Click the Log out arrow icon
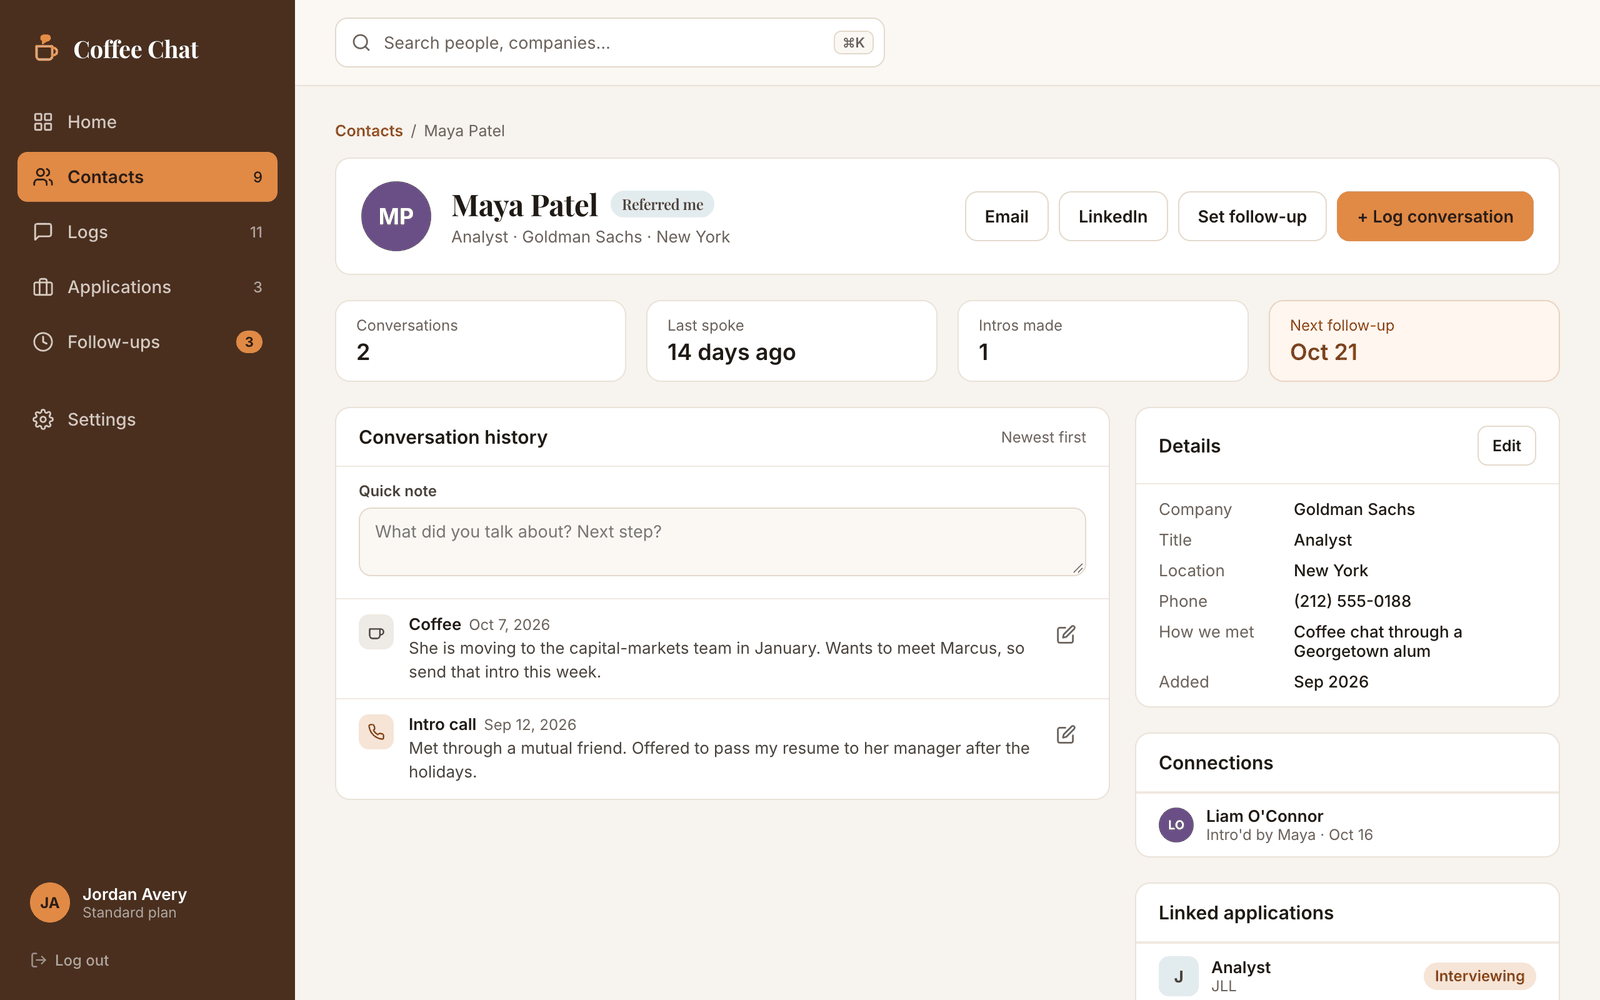This screenshot has height=1000, width=1600. 39,960
